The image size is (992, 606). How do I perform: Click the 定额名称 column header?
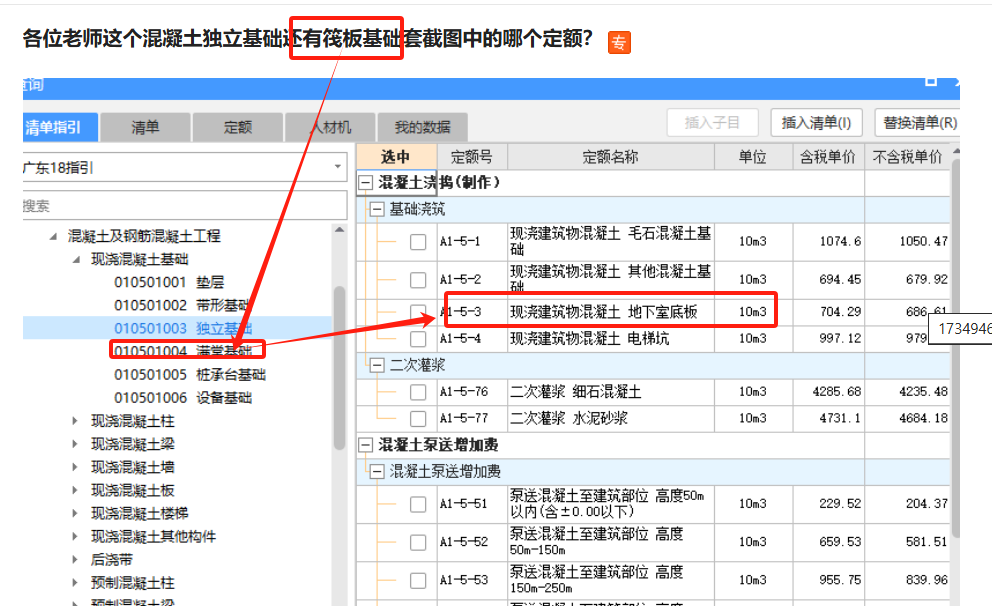tap(611, 157)
